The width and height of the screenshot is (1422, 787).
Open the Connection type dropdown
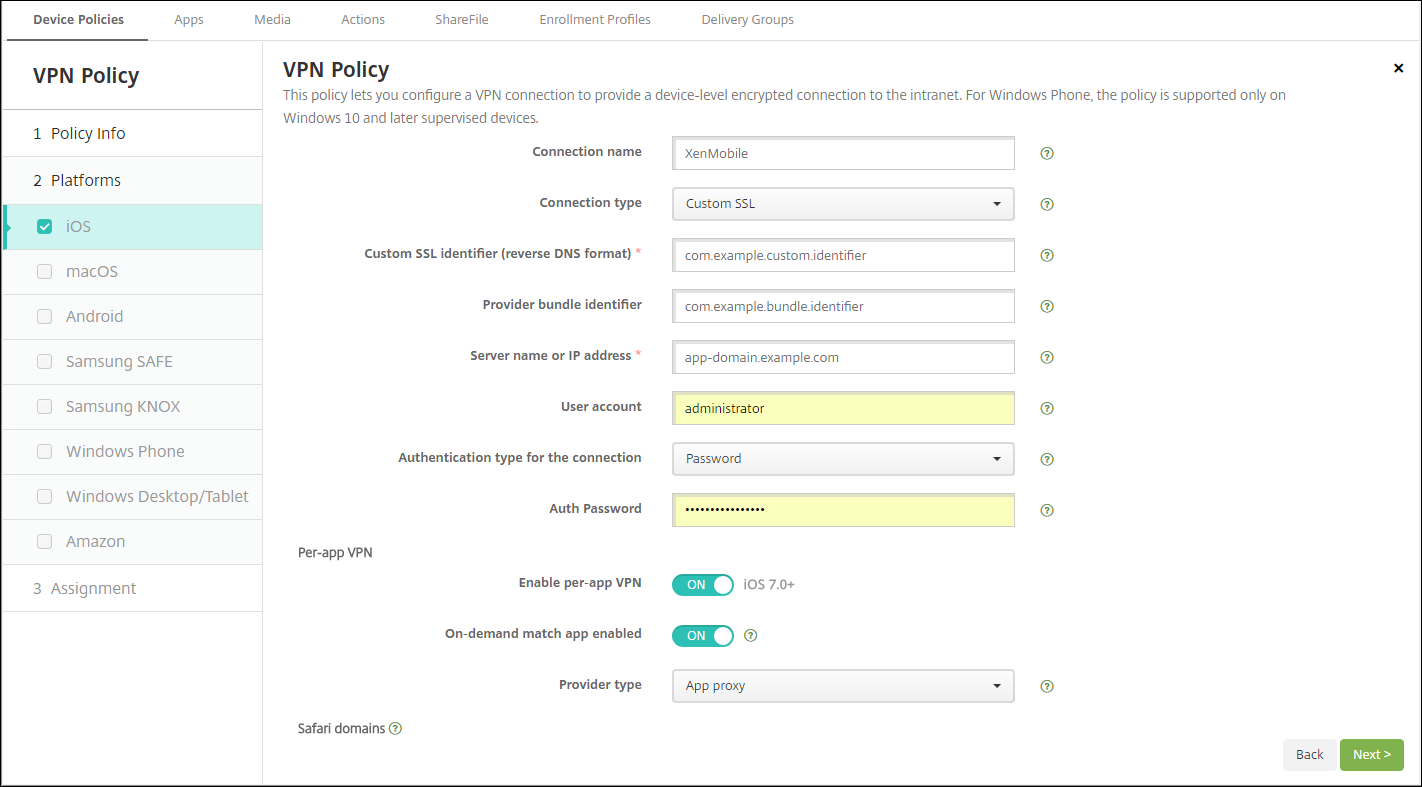843,204
